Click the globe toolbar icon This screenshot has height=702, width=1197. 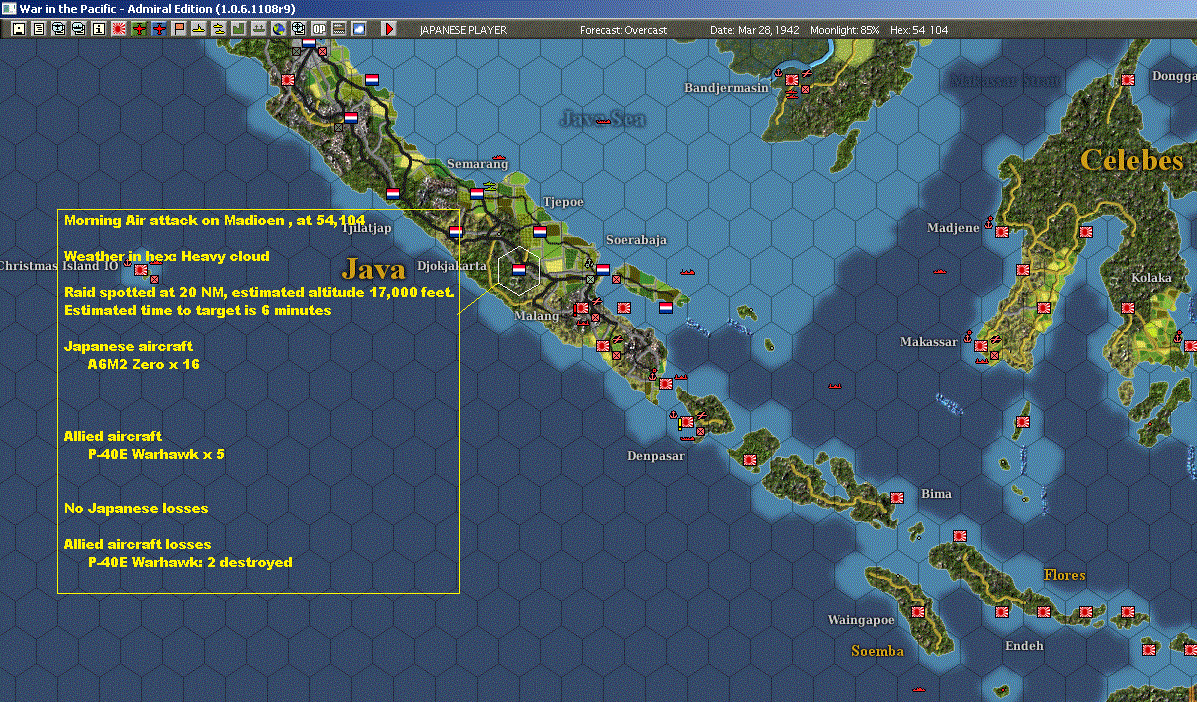click(x=279, y=29)
